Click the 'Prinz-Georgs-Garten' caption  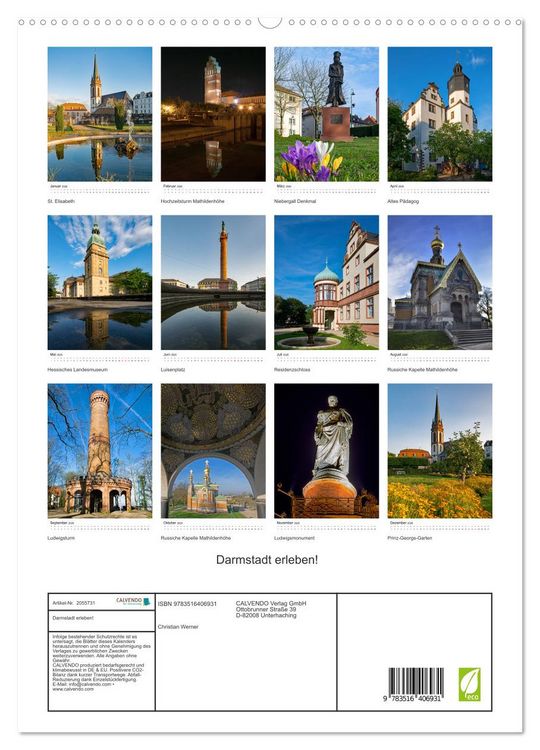410,538
